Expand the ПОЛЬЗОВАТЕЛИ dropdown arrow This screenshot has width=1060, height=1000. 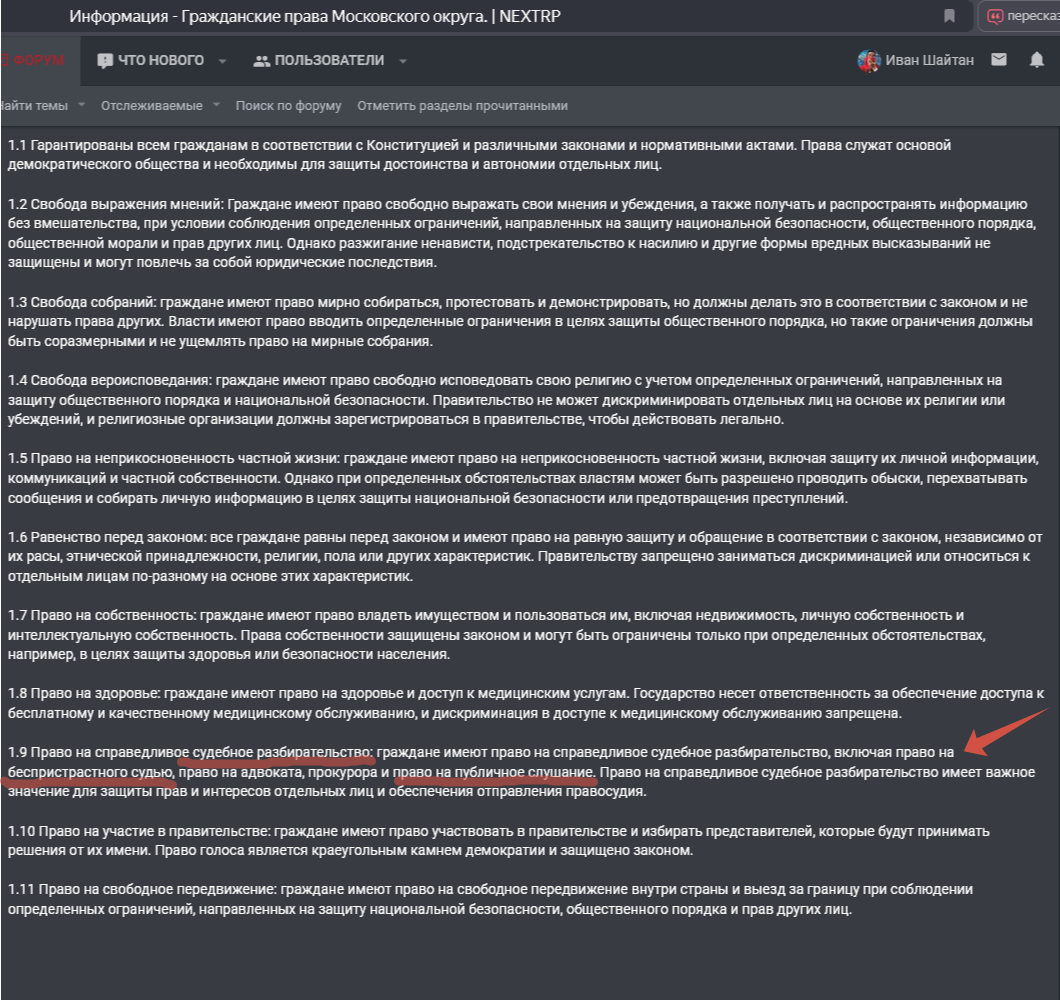[402, 61]
